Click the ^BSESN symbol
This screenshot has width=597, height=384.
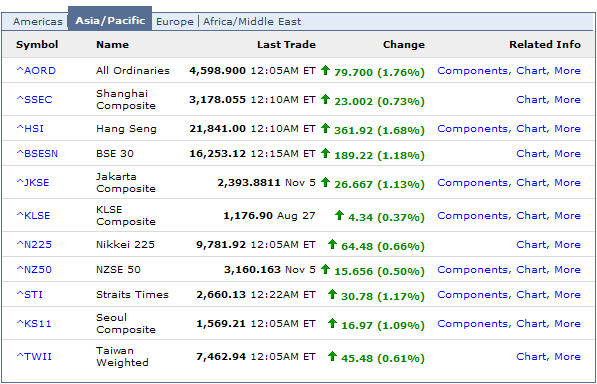coord(37,154)
